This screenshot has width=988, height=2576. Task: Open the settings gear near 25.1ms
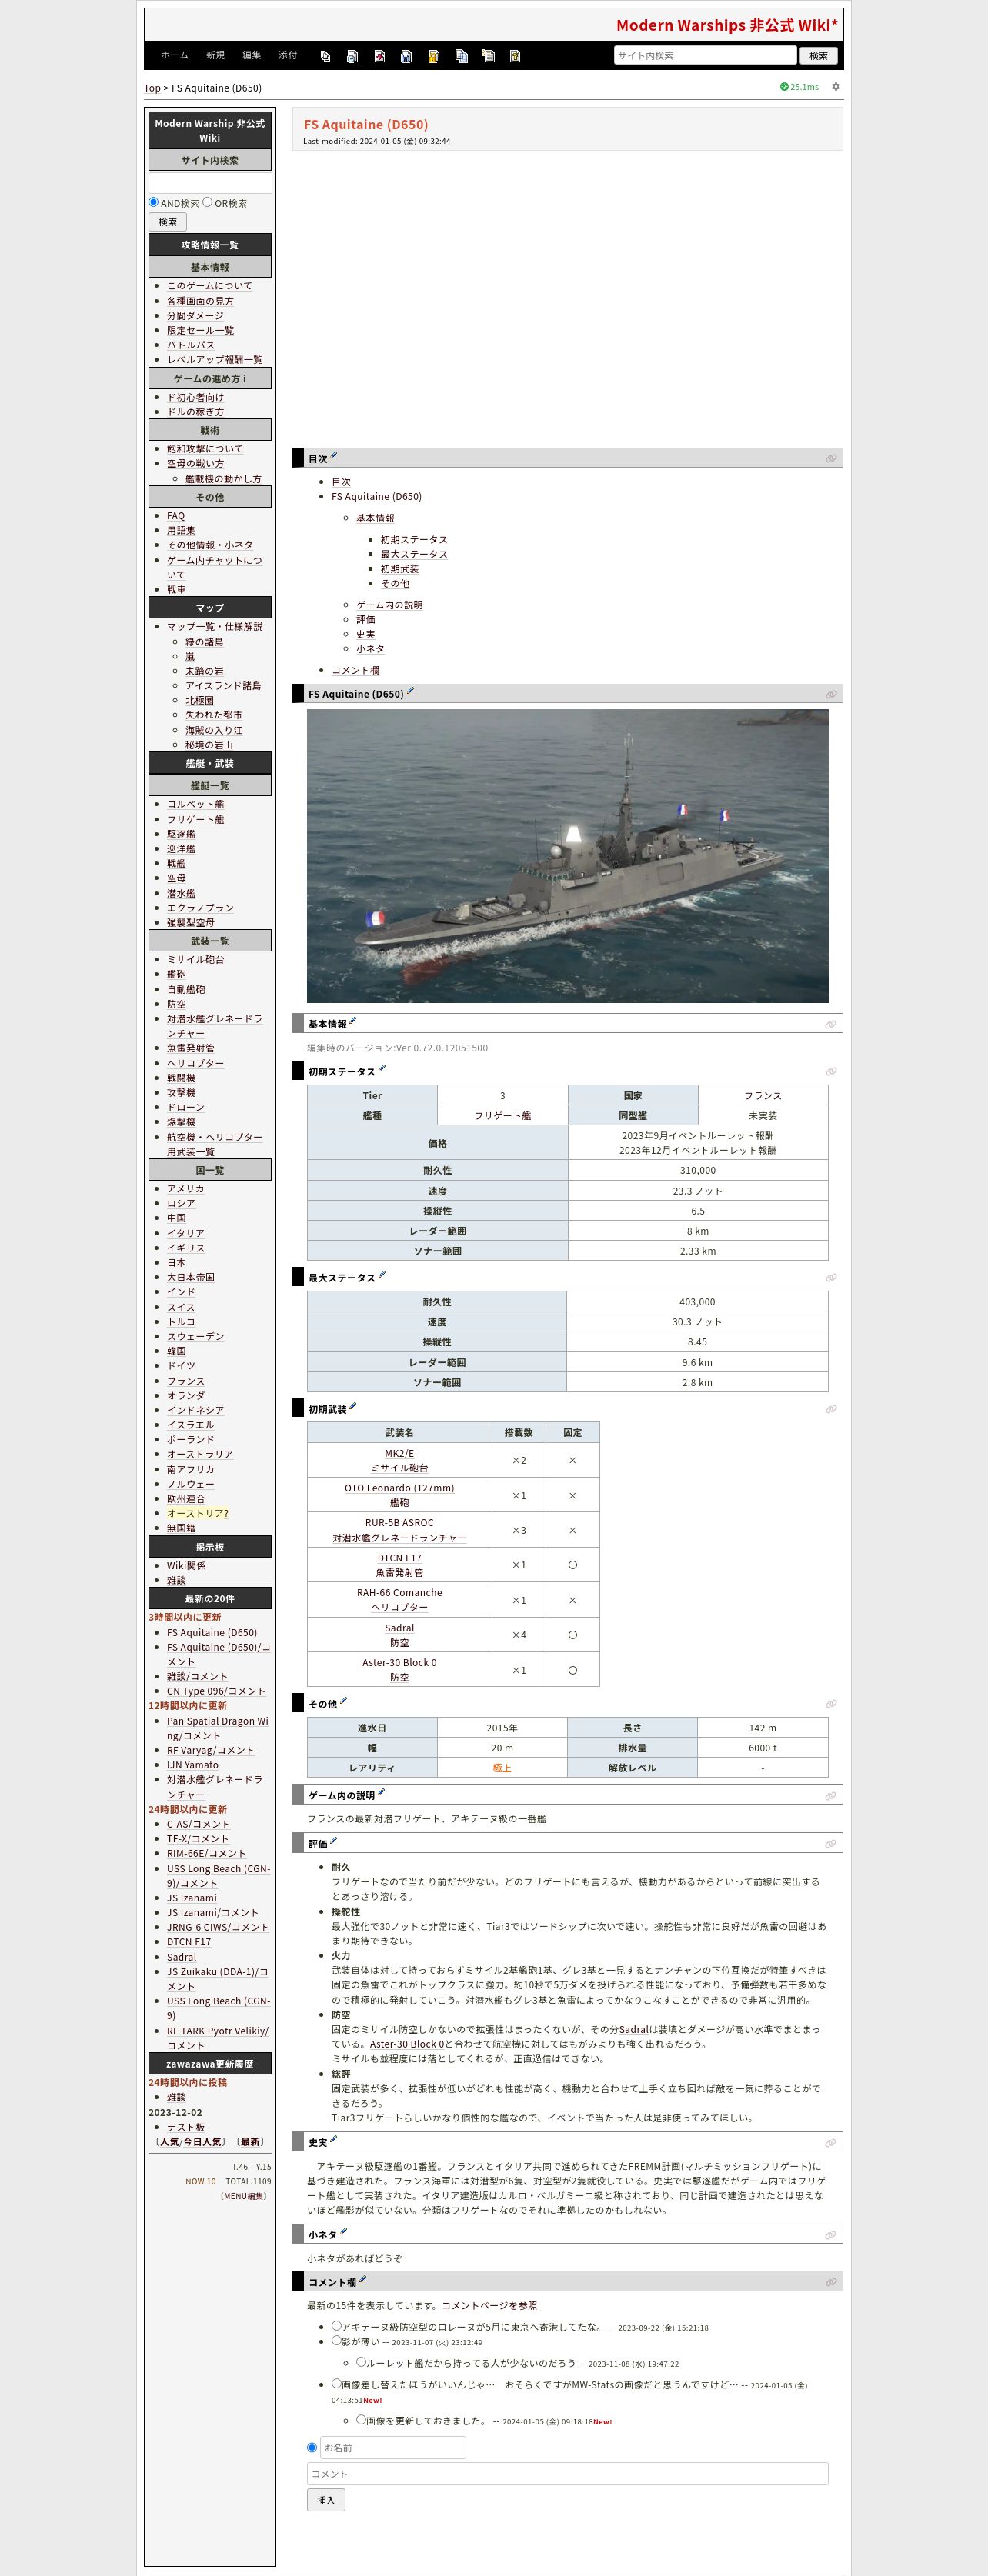[x=836, y=87]
